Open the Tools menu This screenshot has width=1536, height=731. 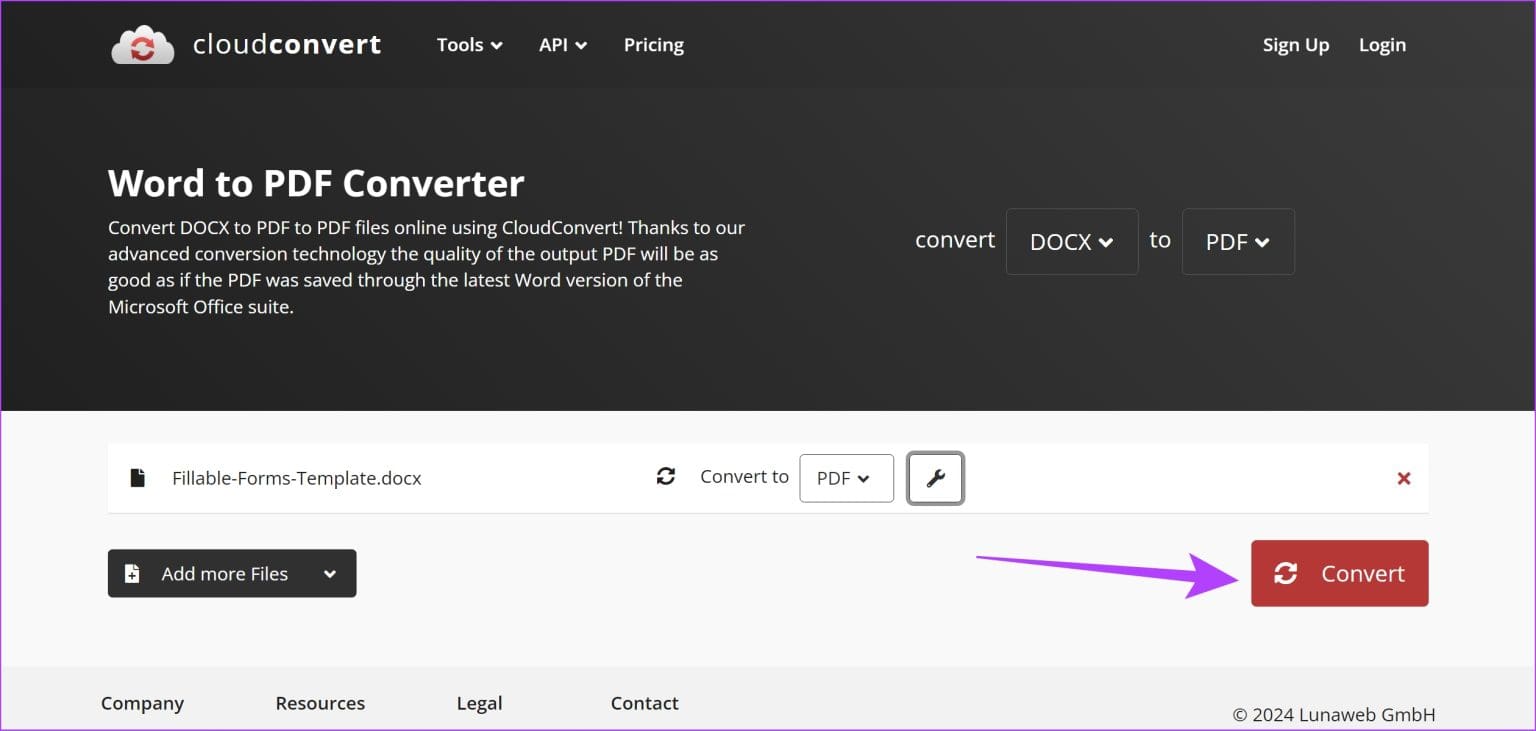pos(468,44)
